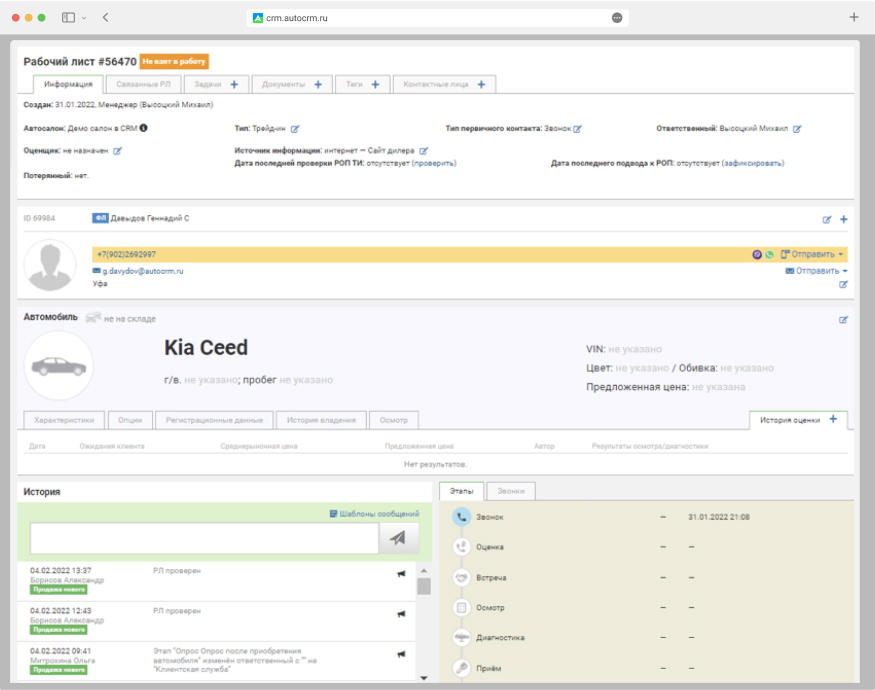
Task: Edit the Тип (Трейд-ин) field
Action: coord(295,129)
